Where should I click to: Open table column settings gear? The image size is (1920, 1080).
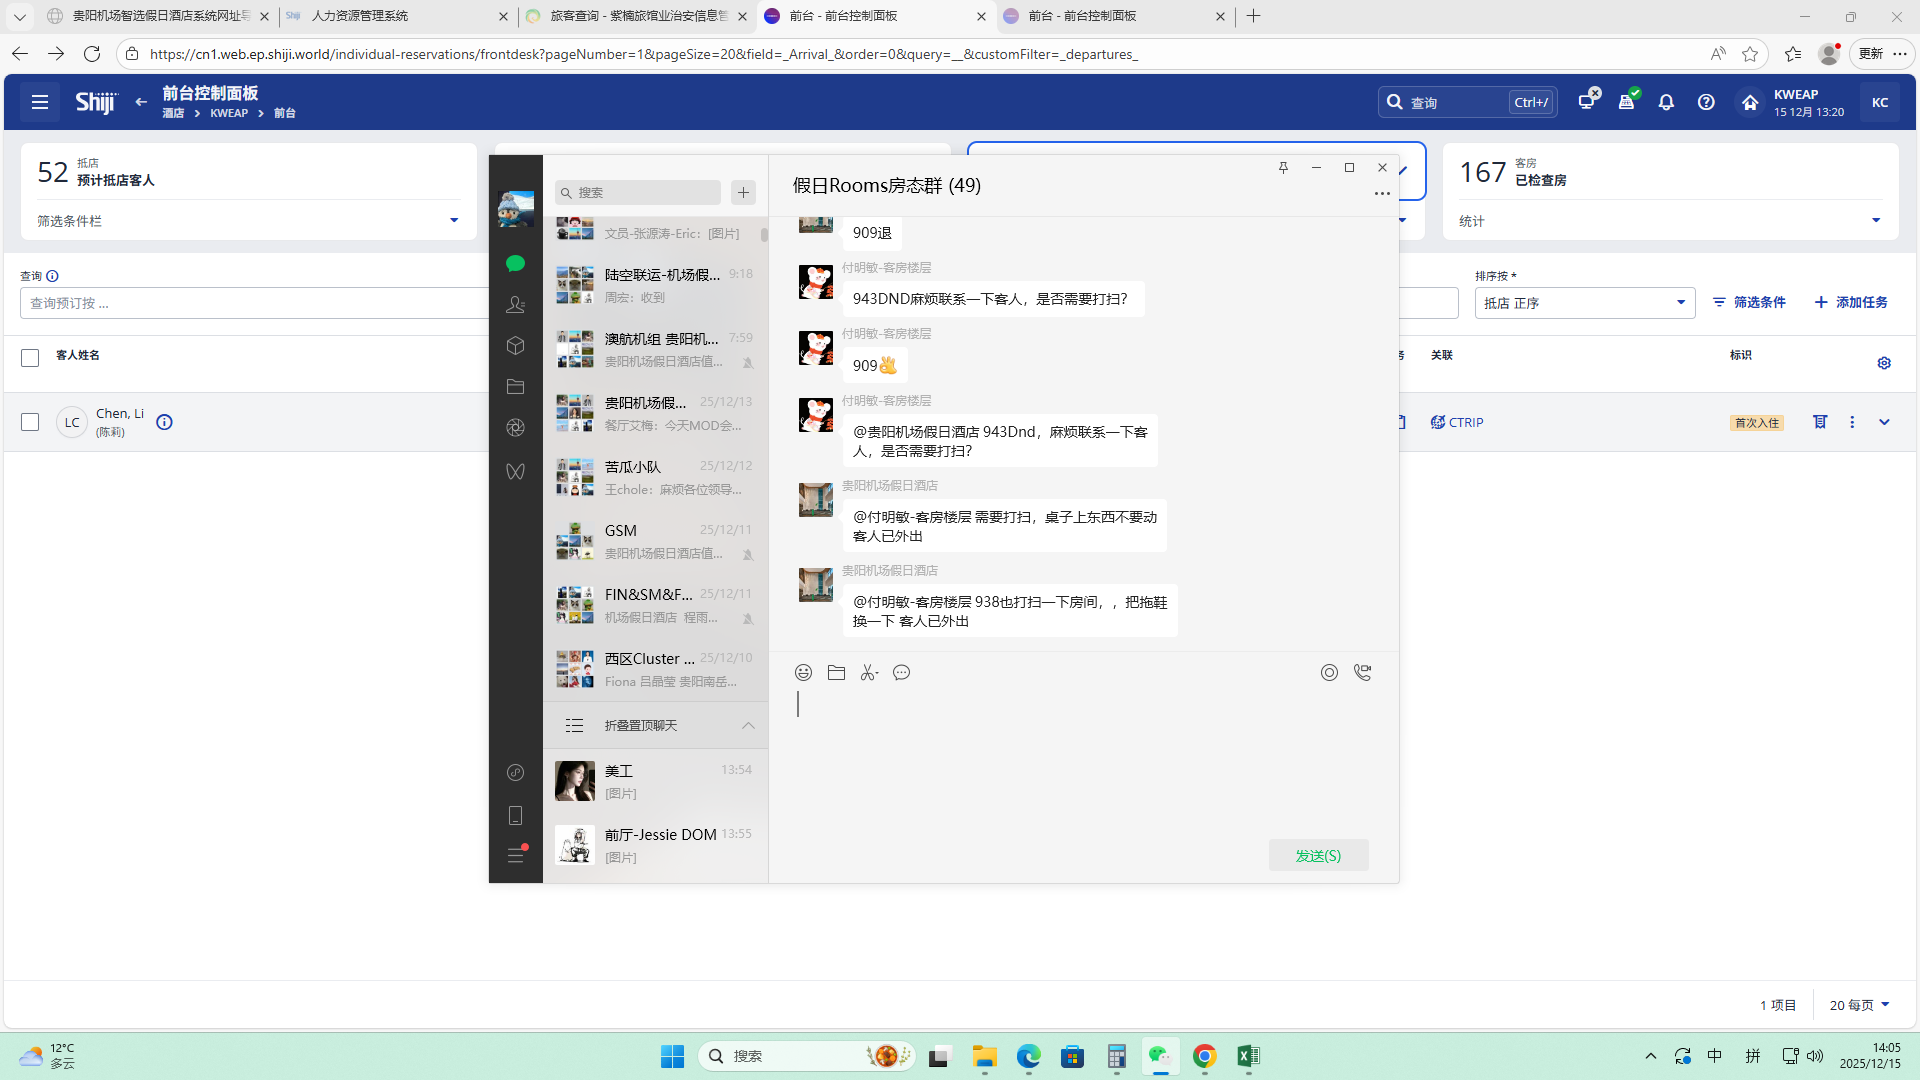coord(1884,363)
